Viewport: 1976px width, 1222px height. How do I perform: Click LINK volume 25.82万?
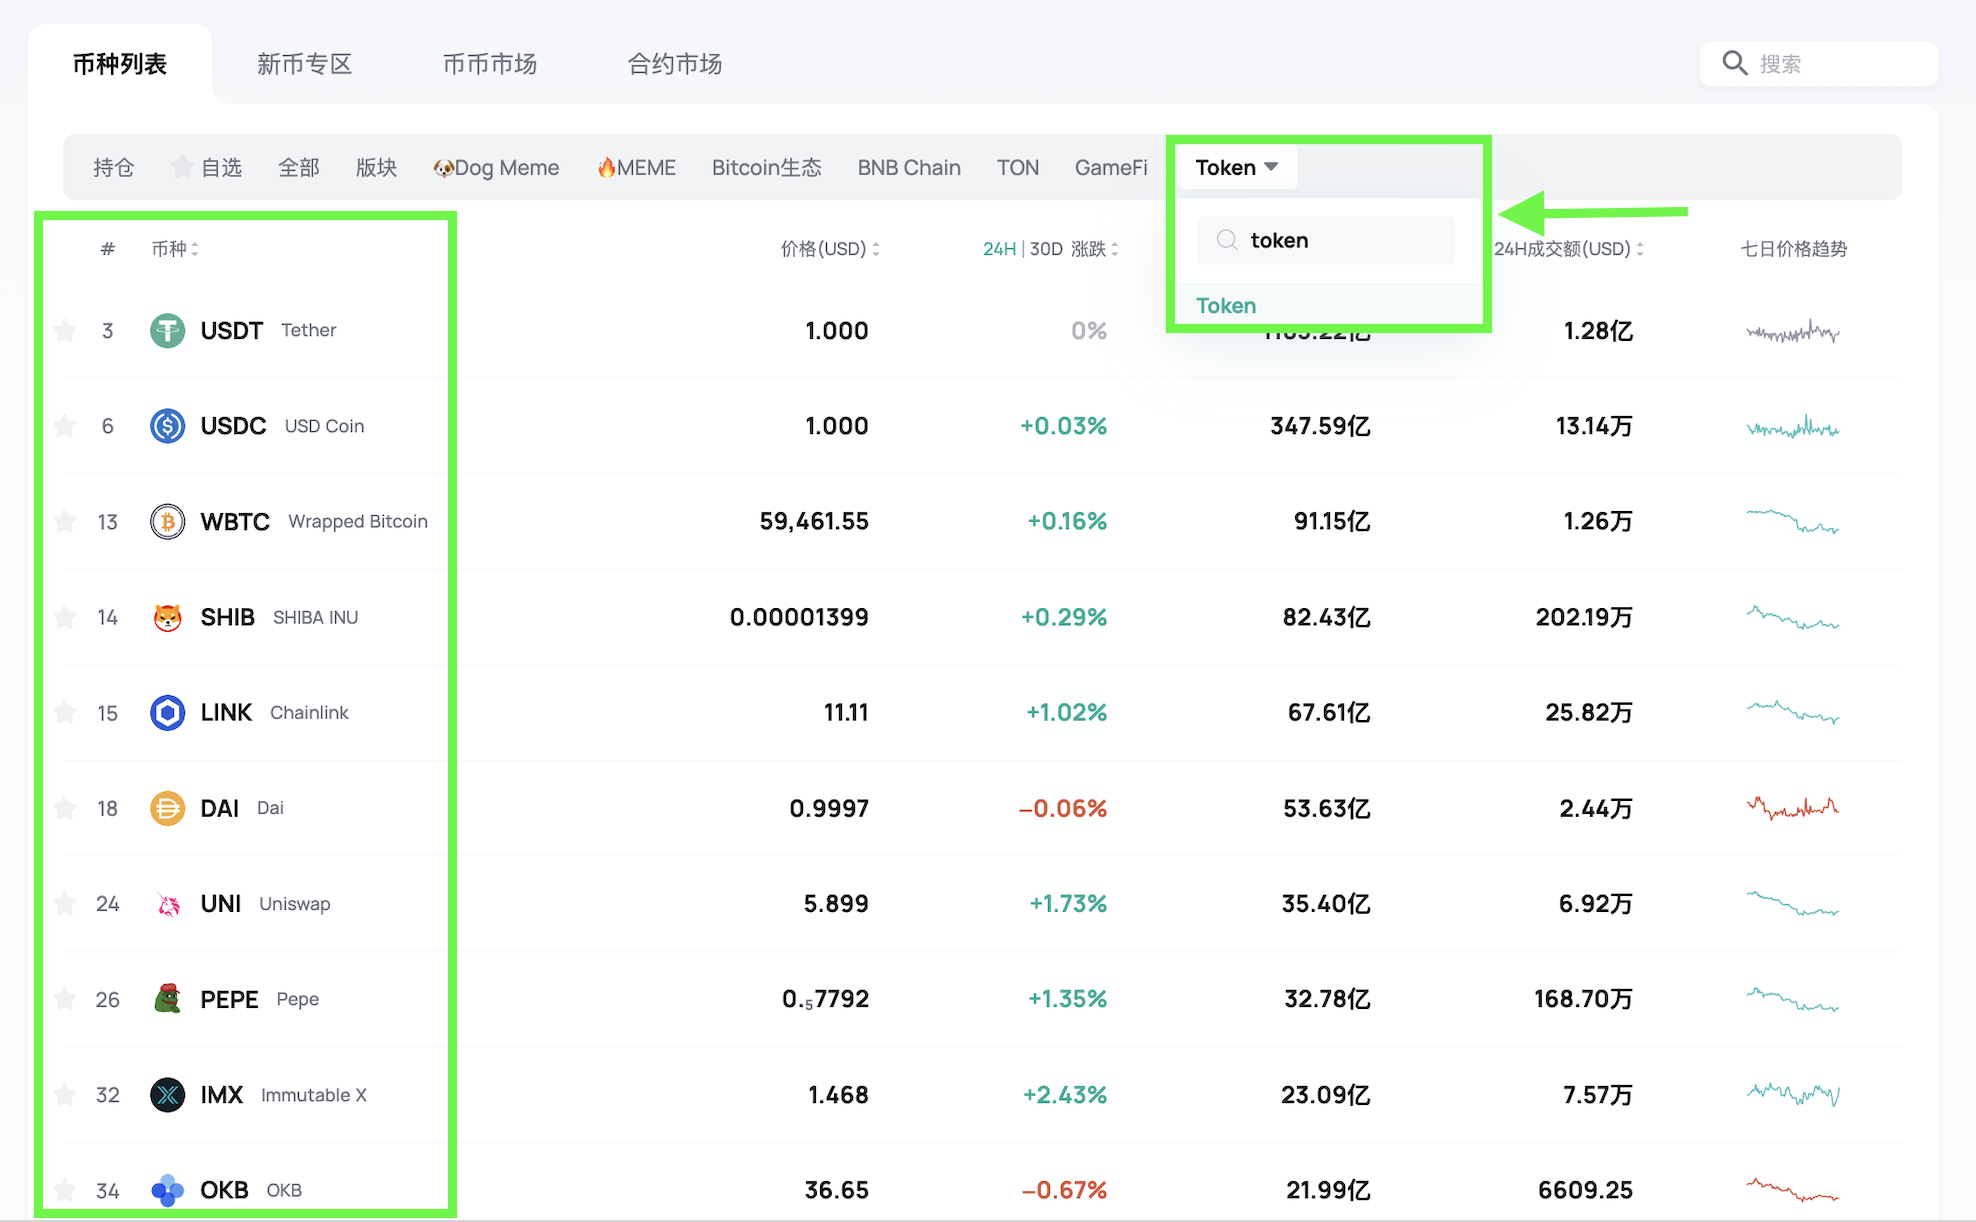click(1589, 712)
